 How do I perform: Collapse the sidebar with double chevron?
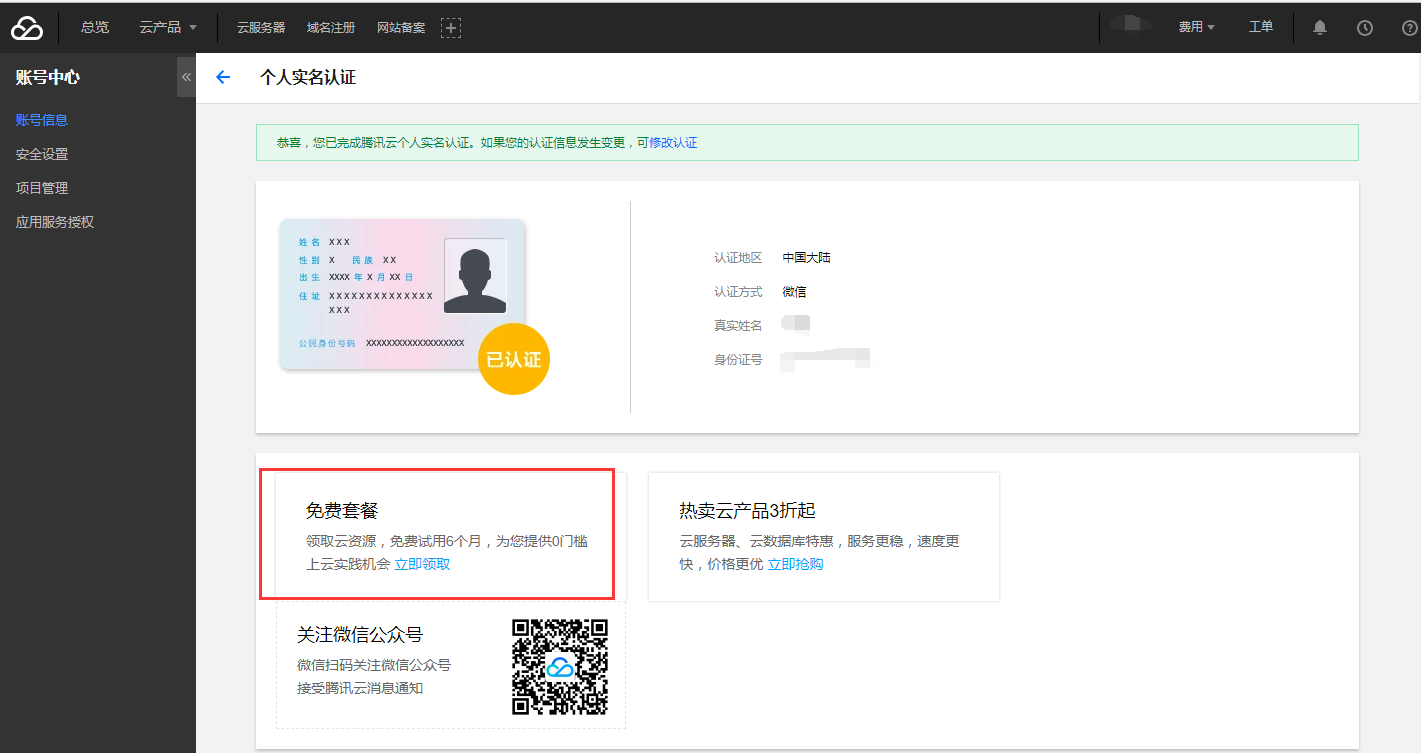[186, 77]
